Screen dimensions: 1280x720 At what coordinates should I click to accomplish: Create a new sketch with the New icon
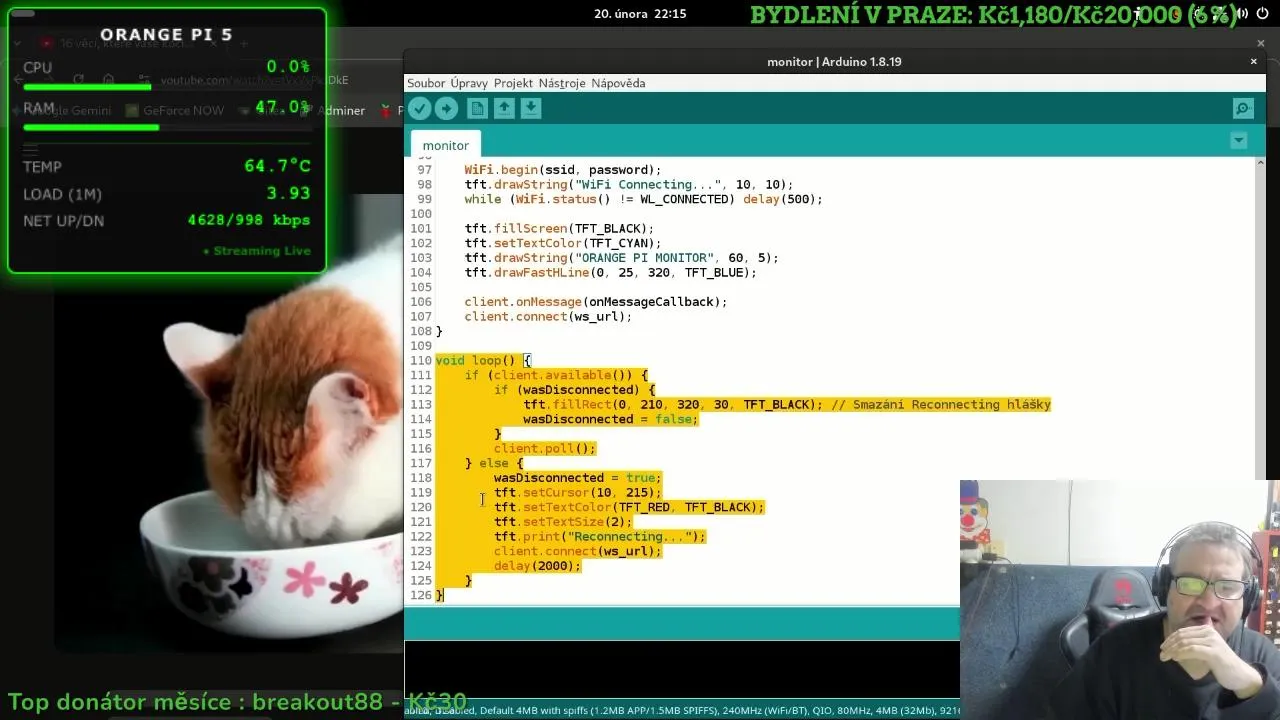click(x=478, y=109)
